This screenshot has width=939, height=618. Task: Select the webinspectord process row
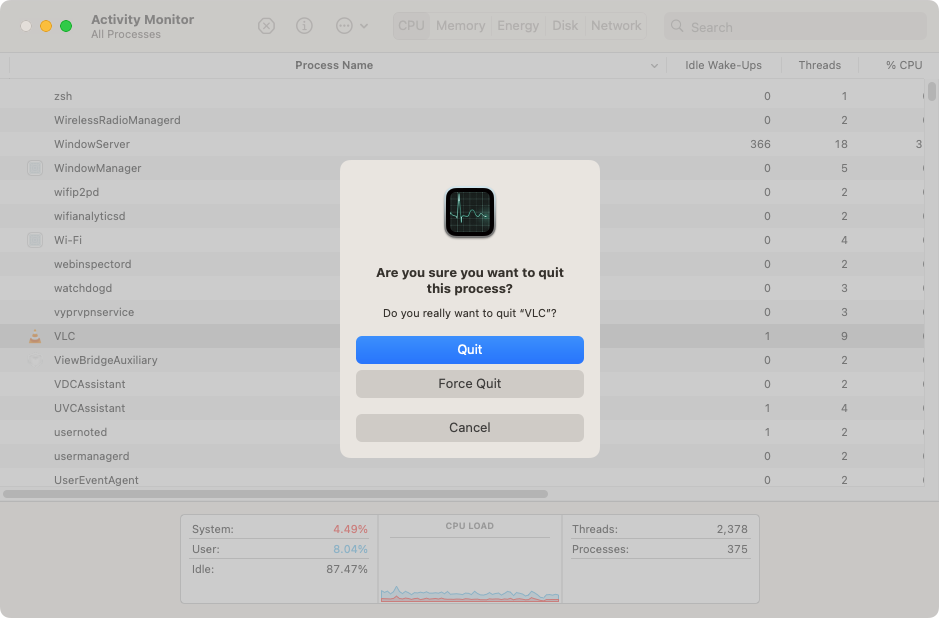(x=461, y=263)
